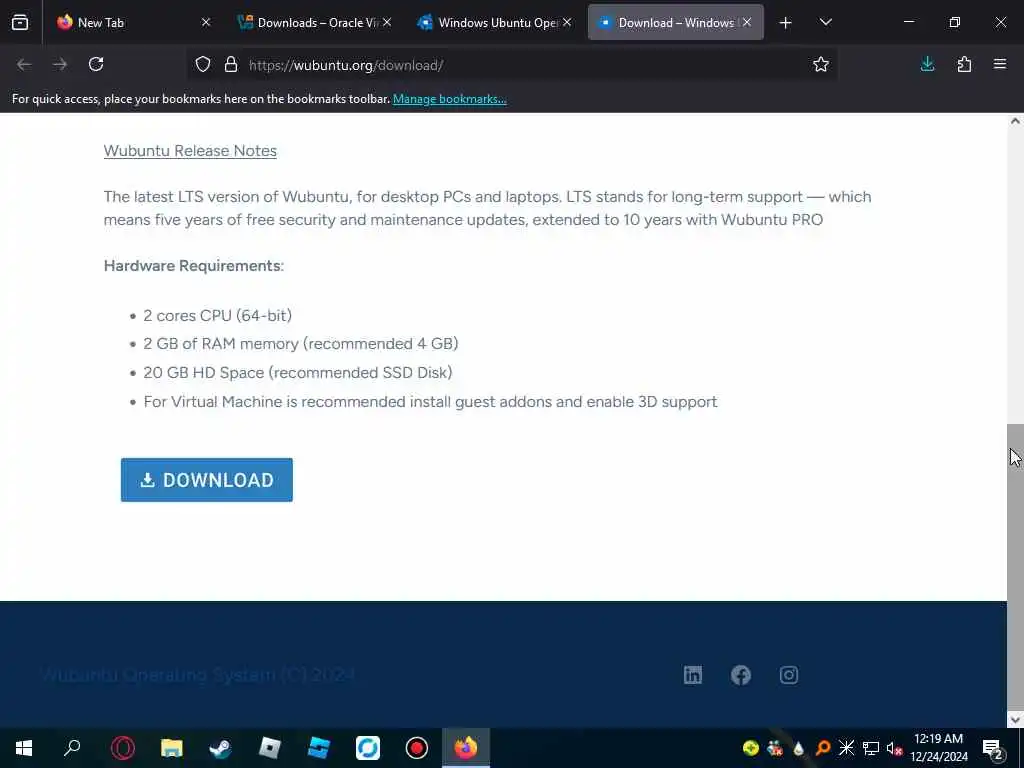The image size is (1024, 768).
Task: Close the Windows Ubuntu Operating System tab
Action: tap(567, 22)
